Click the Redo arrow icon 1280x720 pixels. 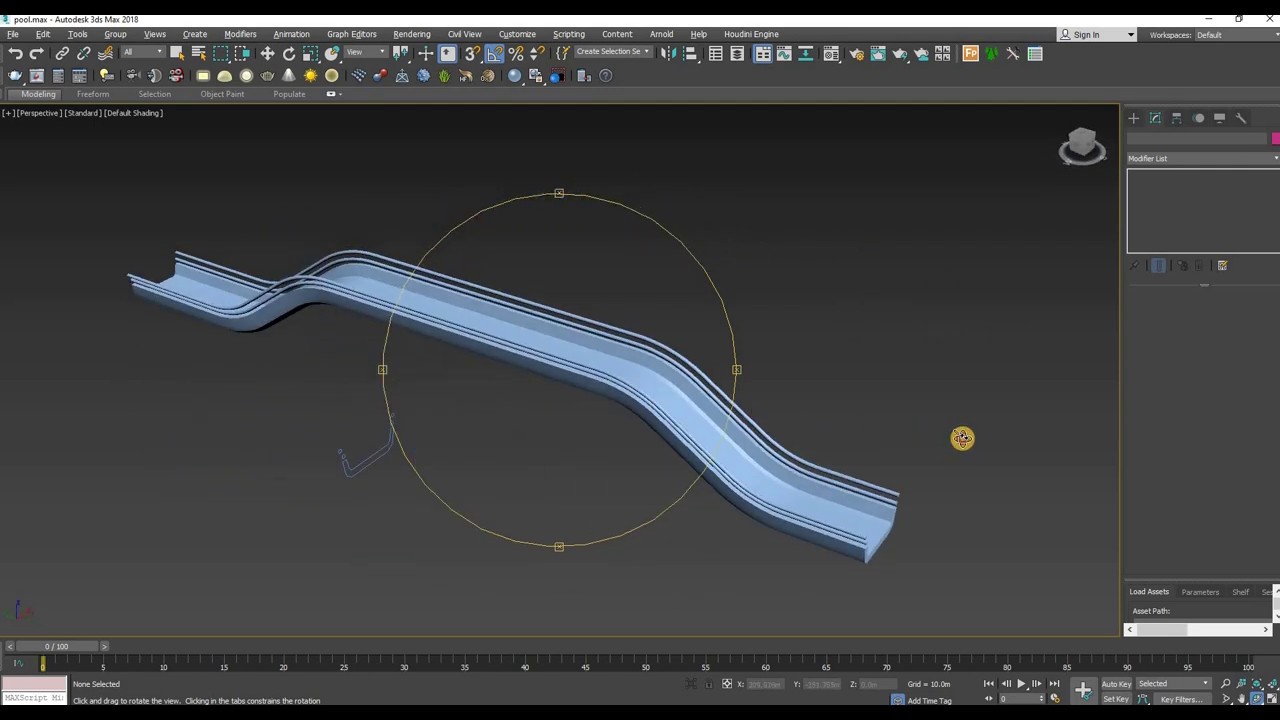37,54
